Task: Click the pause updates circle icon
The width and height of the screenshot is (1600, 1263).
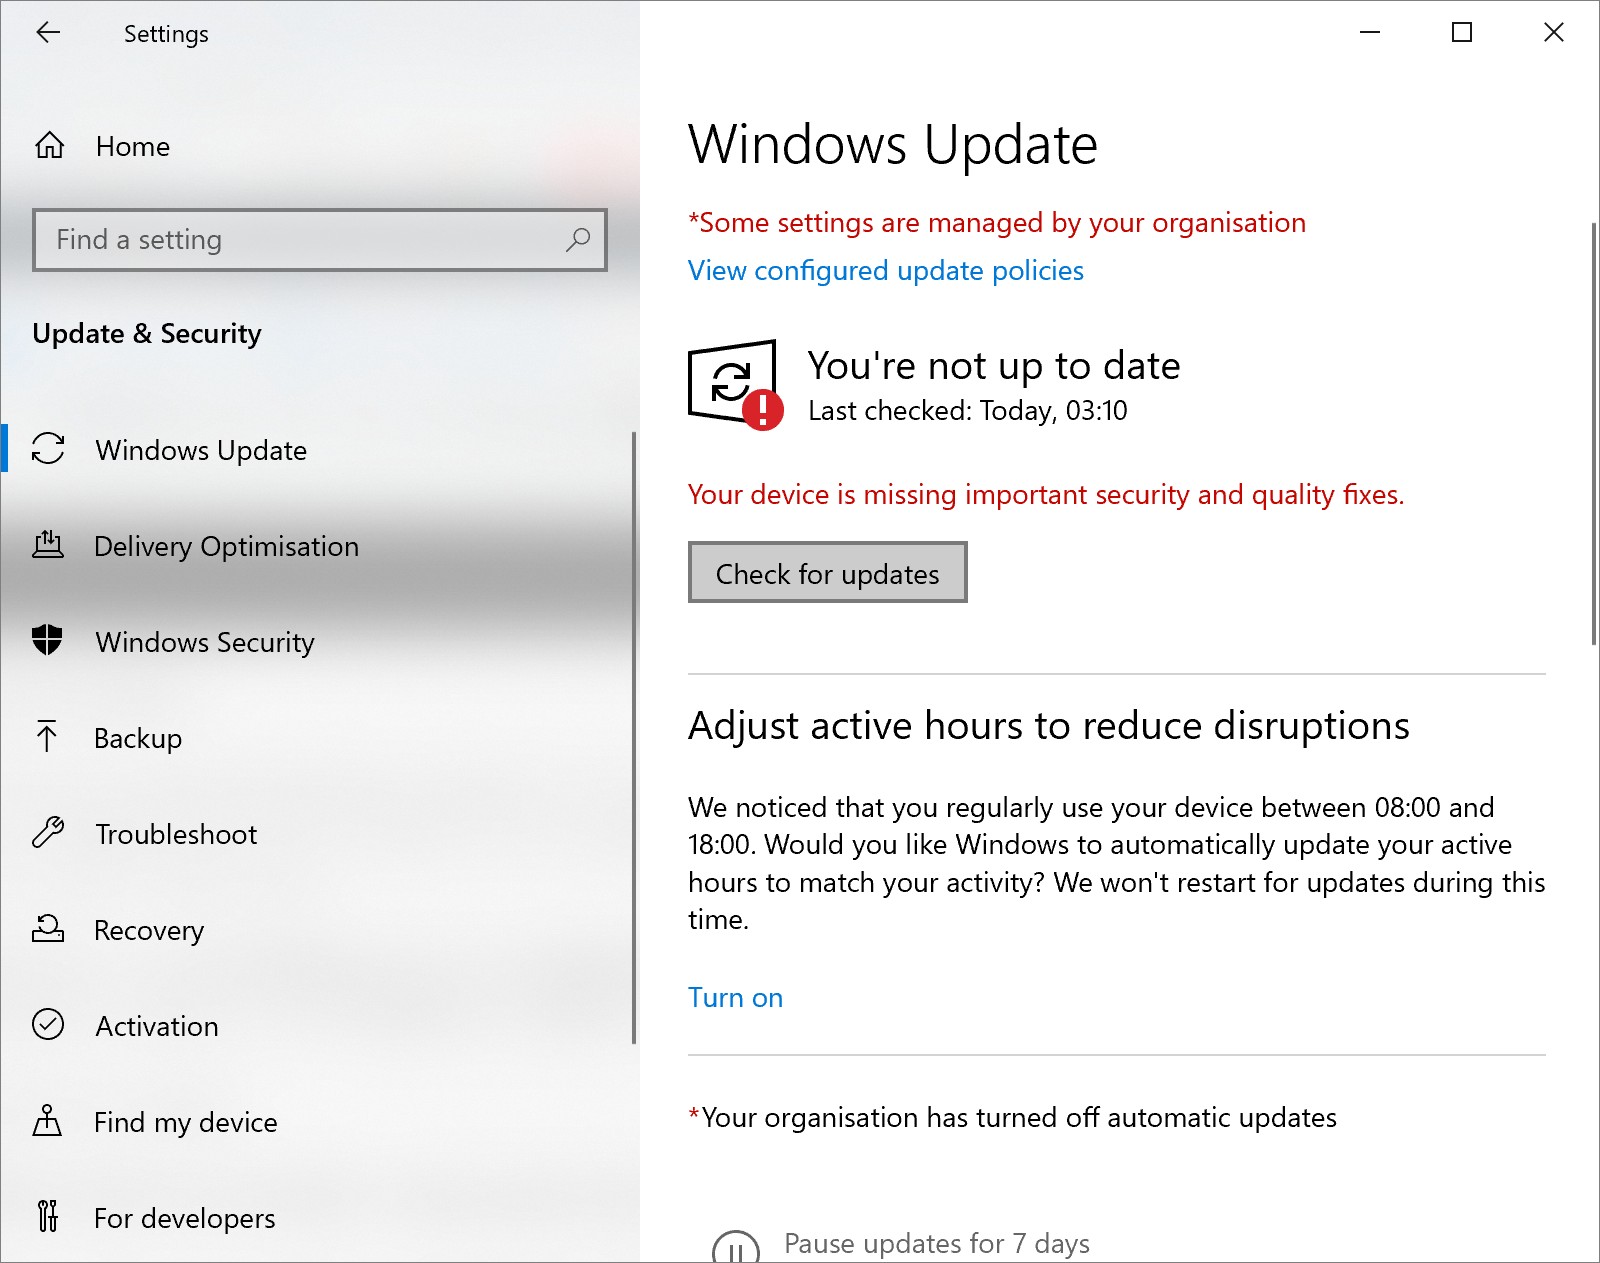Action: (x=735, y=1247)
